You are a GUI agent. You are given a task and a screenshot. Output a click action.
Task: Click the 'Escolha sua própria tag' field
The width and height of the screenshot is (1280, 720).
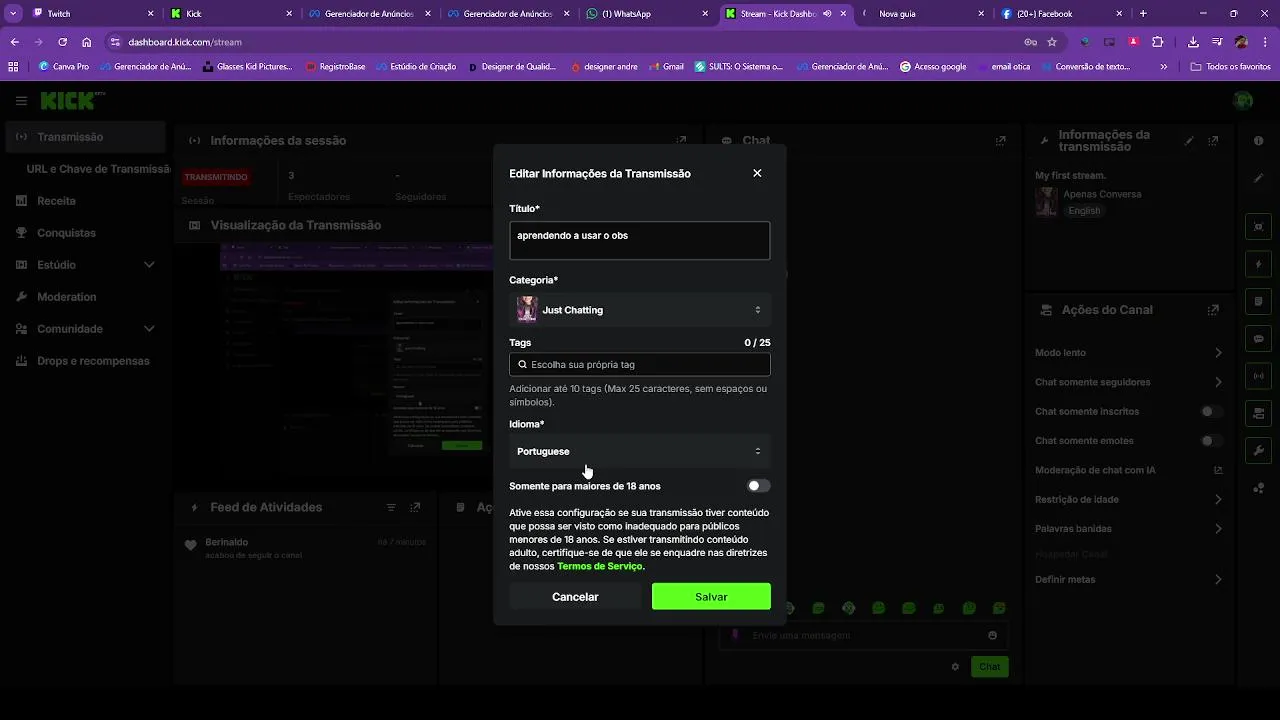[x=640, y=365]
